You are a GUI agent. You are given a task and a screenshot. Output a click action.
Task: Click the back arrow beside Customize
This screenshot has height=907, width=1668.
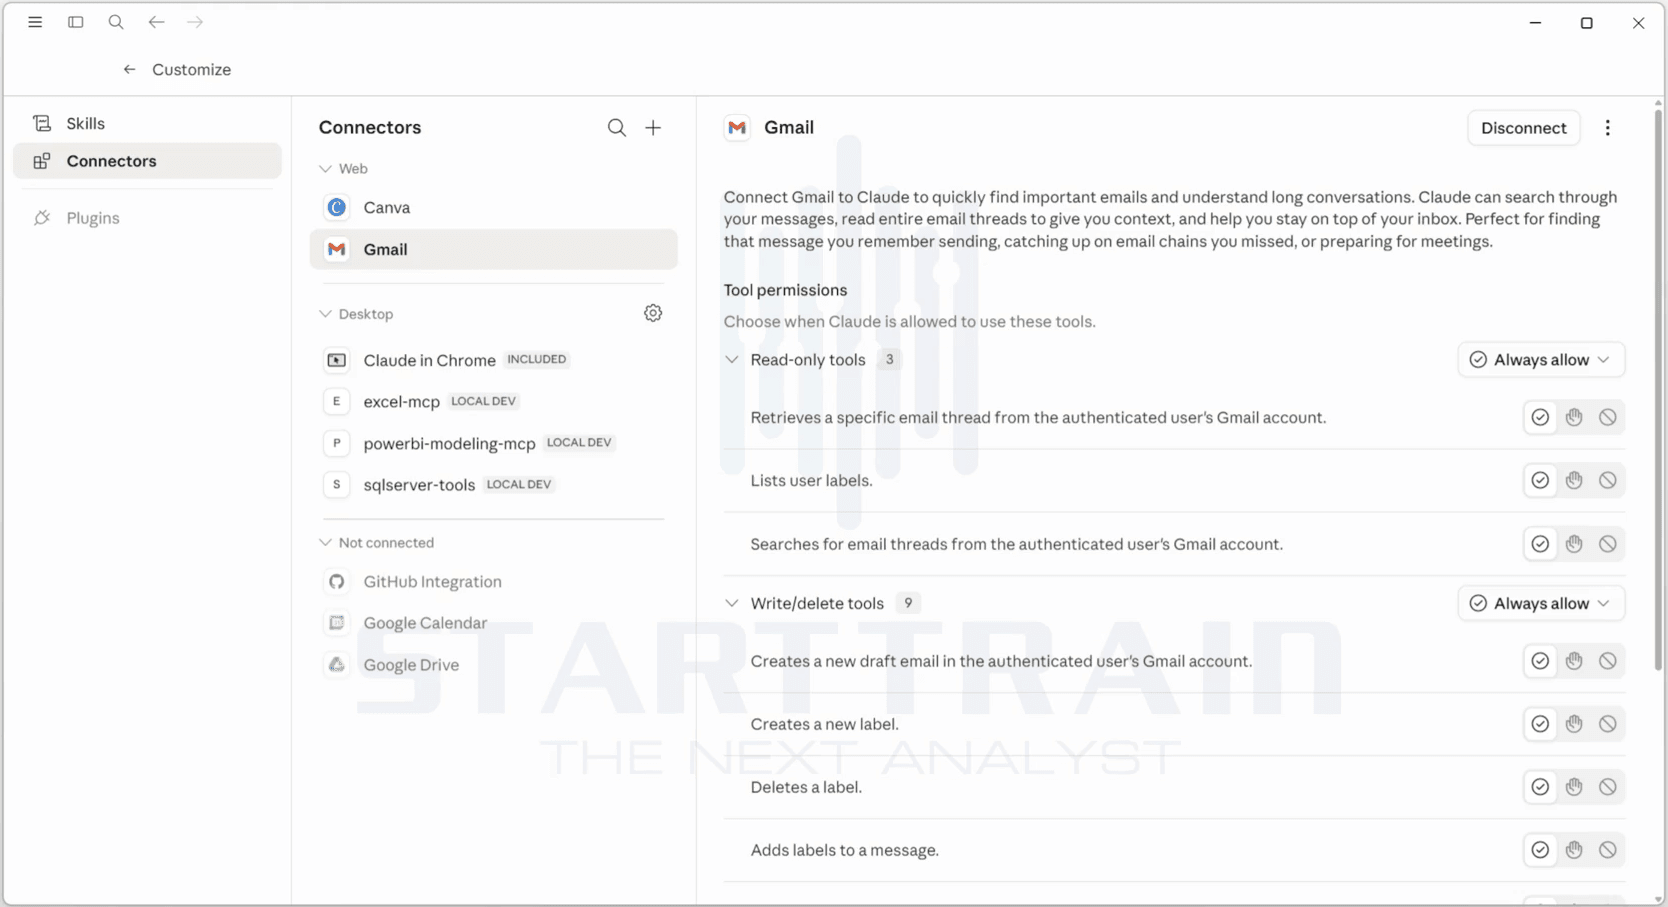pyautogui.click(x=129, y=69)
